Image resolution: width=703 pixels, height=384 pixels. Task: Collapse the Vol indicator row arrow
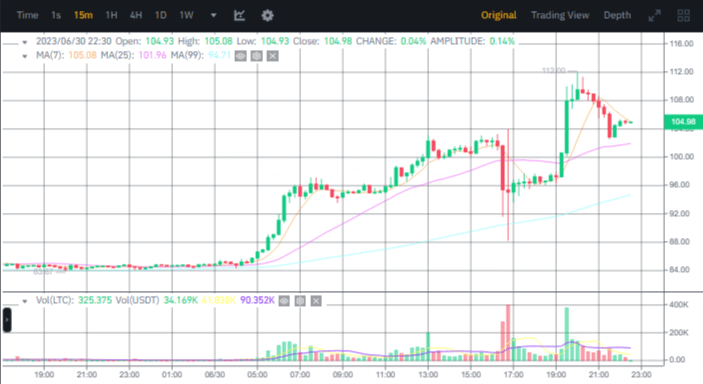coord(25,301)
